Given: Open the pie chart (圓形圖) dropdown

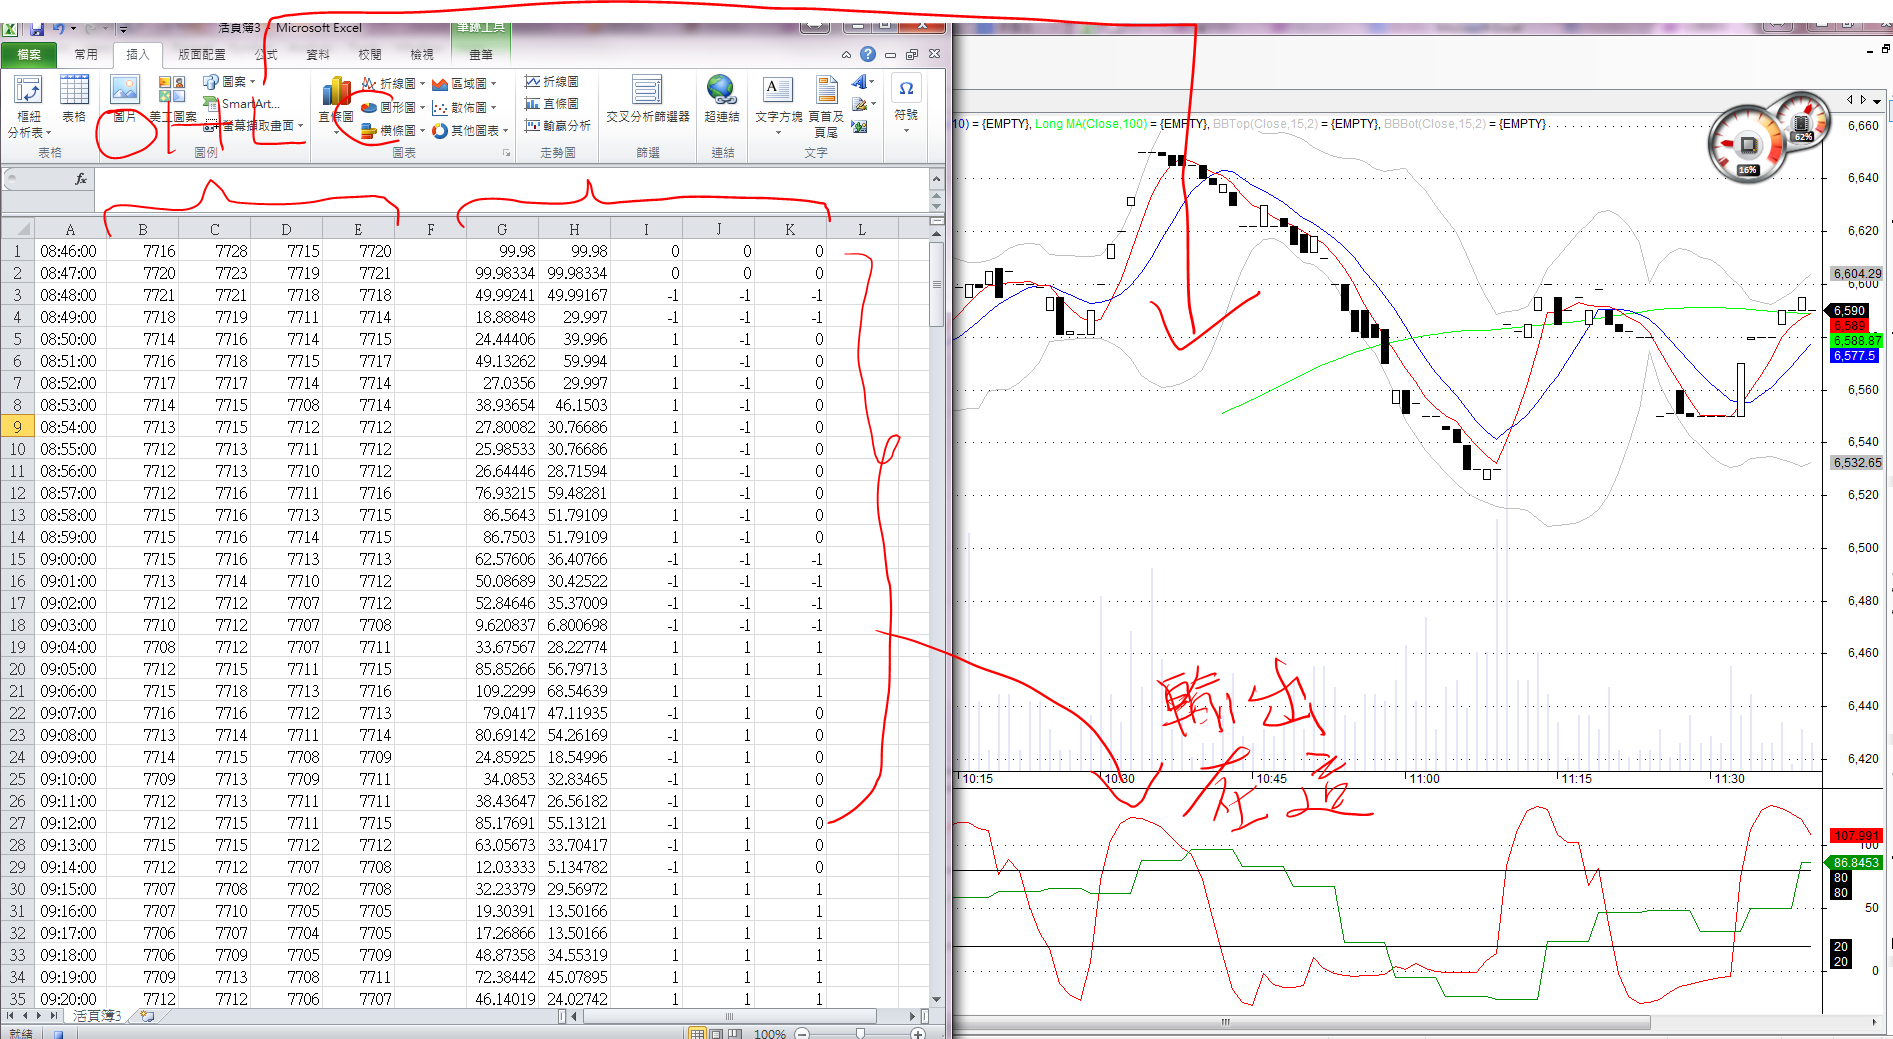Looking at the screenshot, I should coord(393,106).
